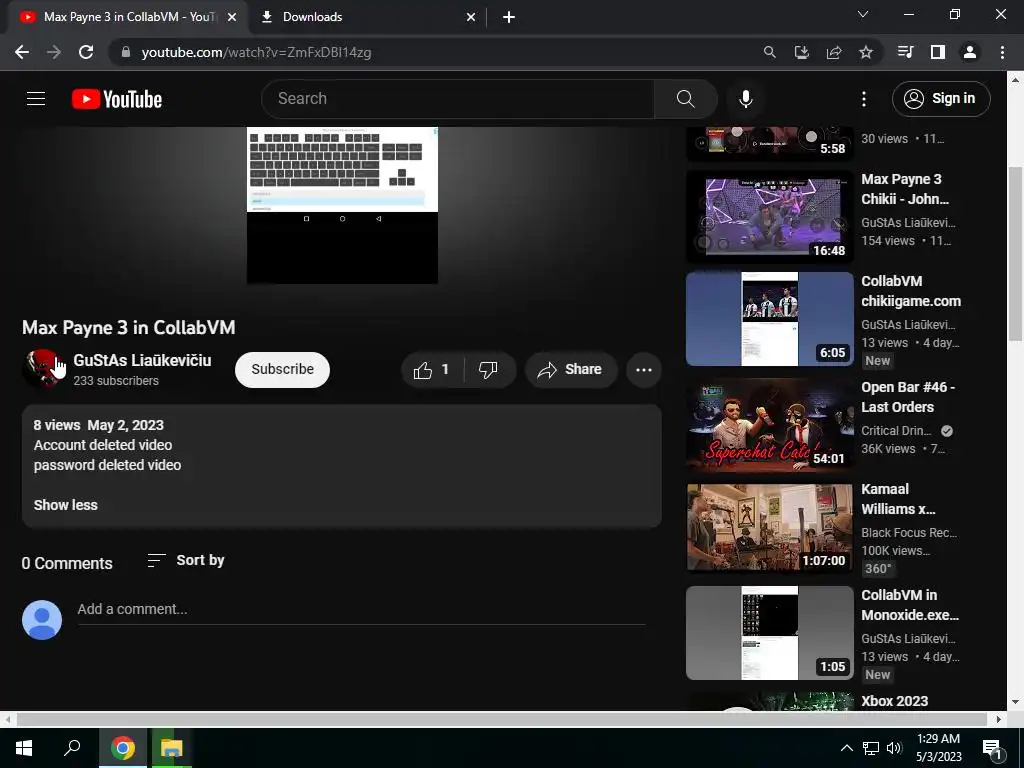Click the address bar URL
This screenshot has width=1024, height=768.
pyautogui.click(x=256, y=52)
